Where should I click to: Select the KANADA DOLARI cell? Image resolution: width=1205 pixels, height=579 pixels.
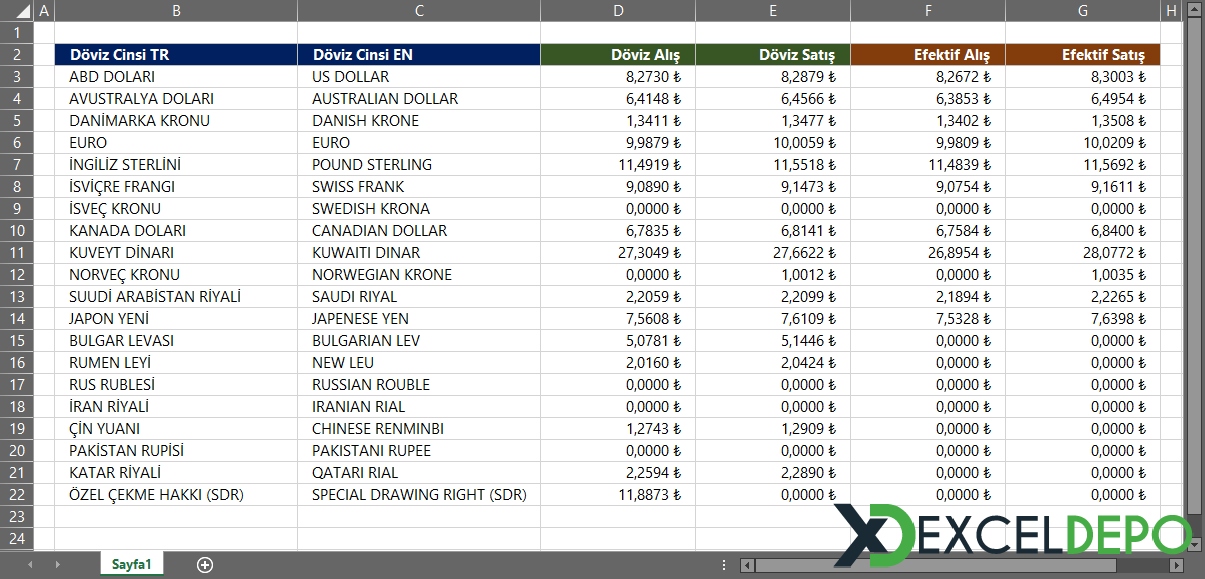coord(176,231)
